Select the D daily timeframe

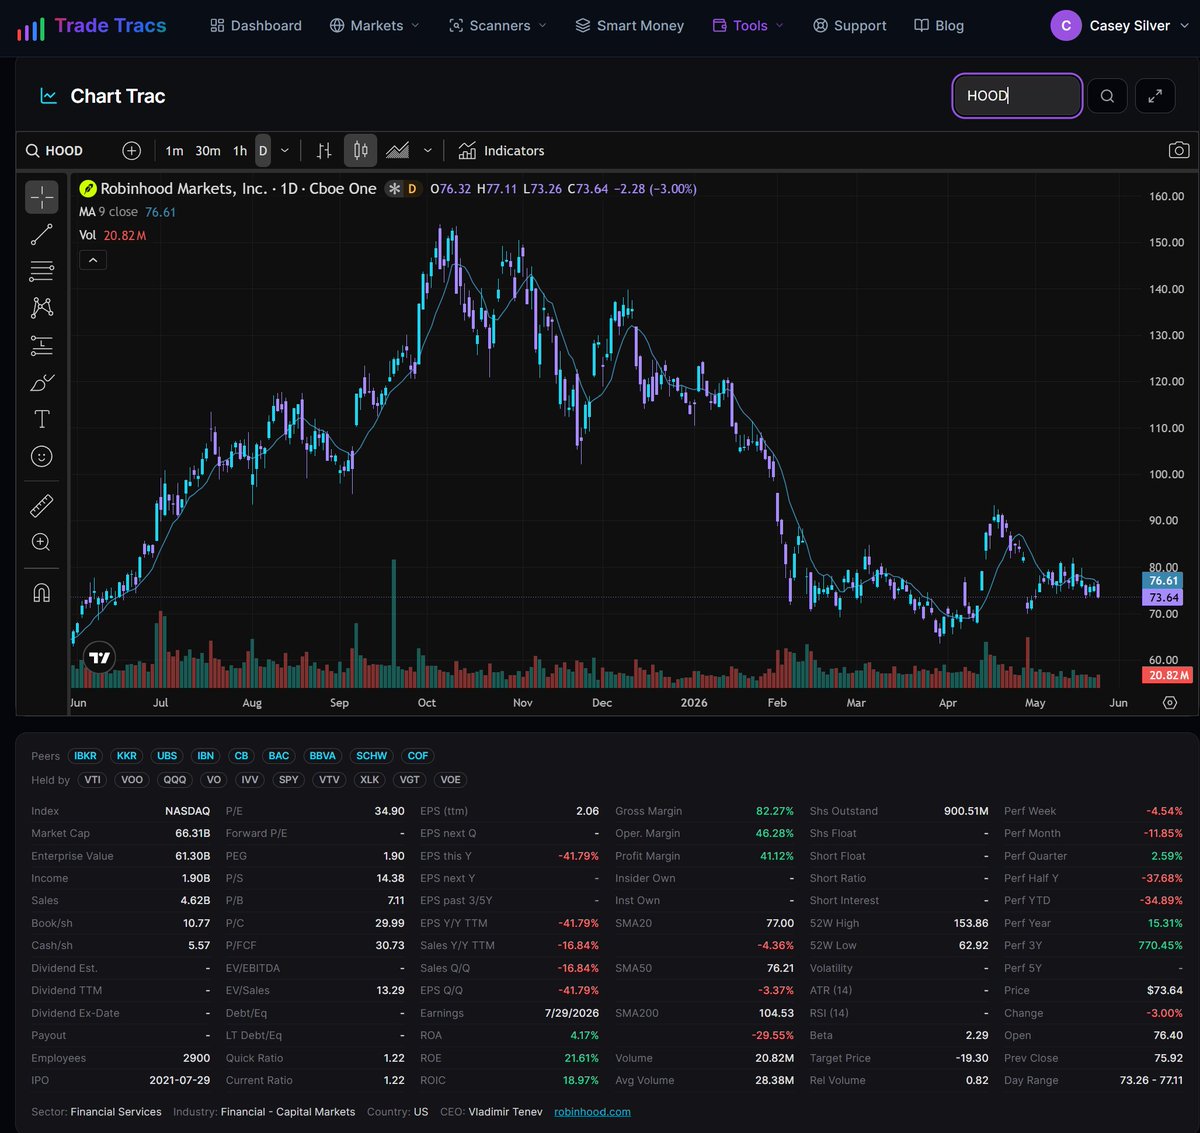point(263,151)
